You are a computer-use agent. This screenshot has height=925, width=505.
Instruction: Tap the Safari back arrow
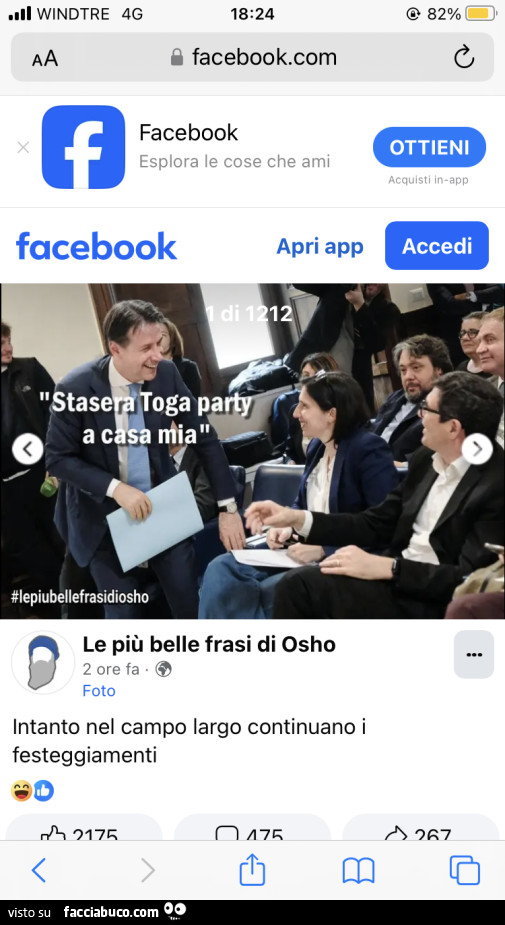38,870
